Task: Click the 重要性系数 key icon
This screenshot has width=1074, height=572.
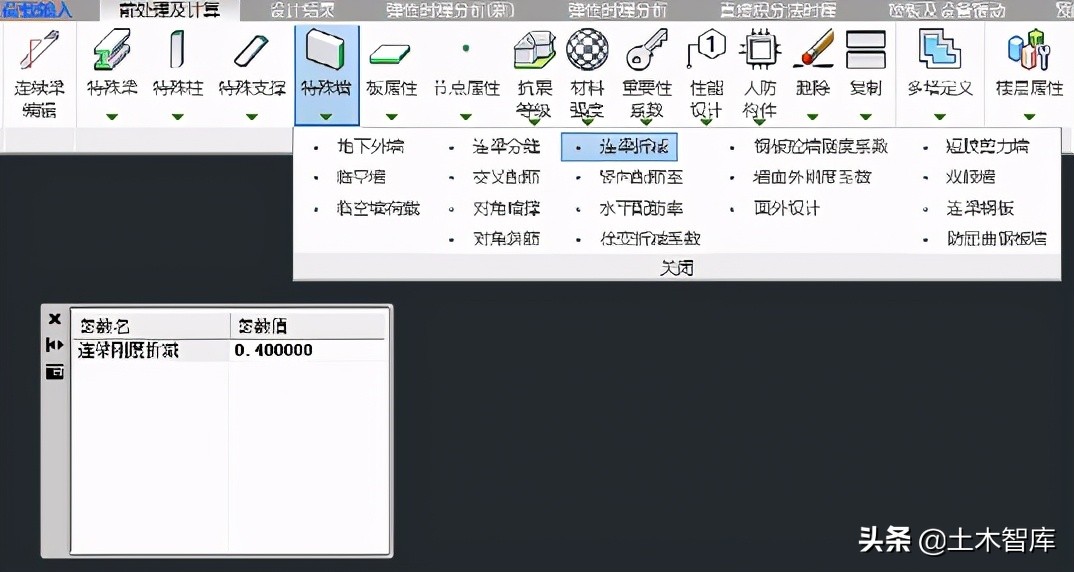Action: coord(647,50)
